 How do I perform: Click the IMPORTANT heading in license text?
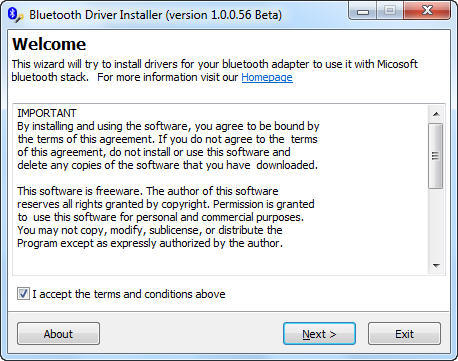click(x=47, y=113)
